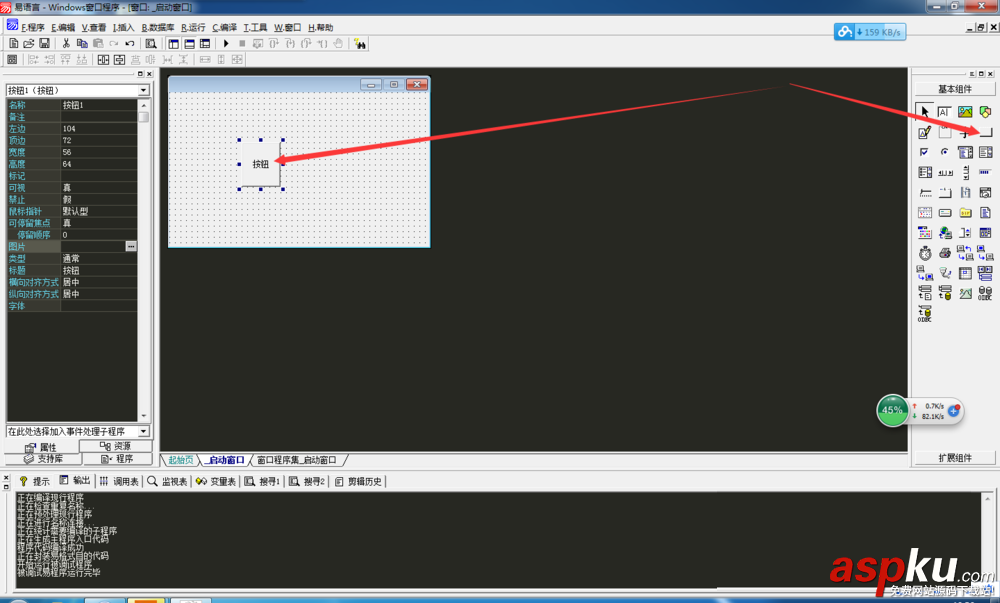Select the progress bar component icon

(x=985, y=172)
